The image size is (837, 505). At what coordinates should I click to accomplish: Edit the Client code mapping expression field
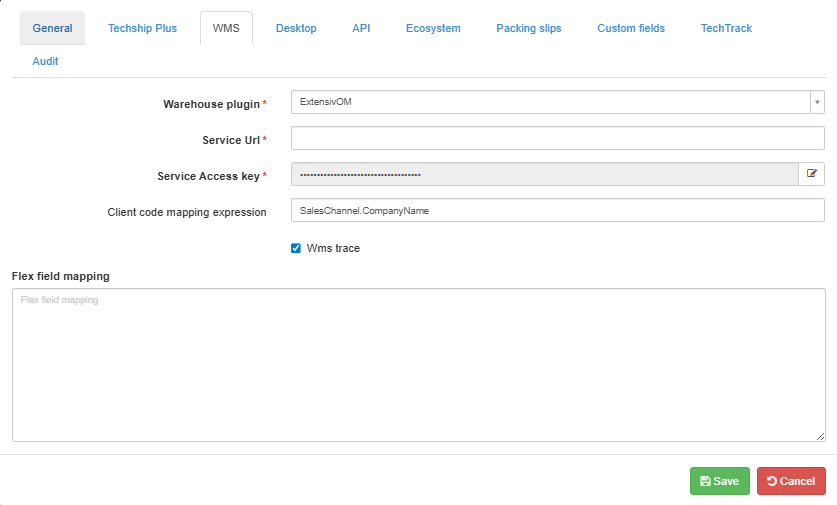pos(557,210)
